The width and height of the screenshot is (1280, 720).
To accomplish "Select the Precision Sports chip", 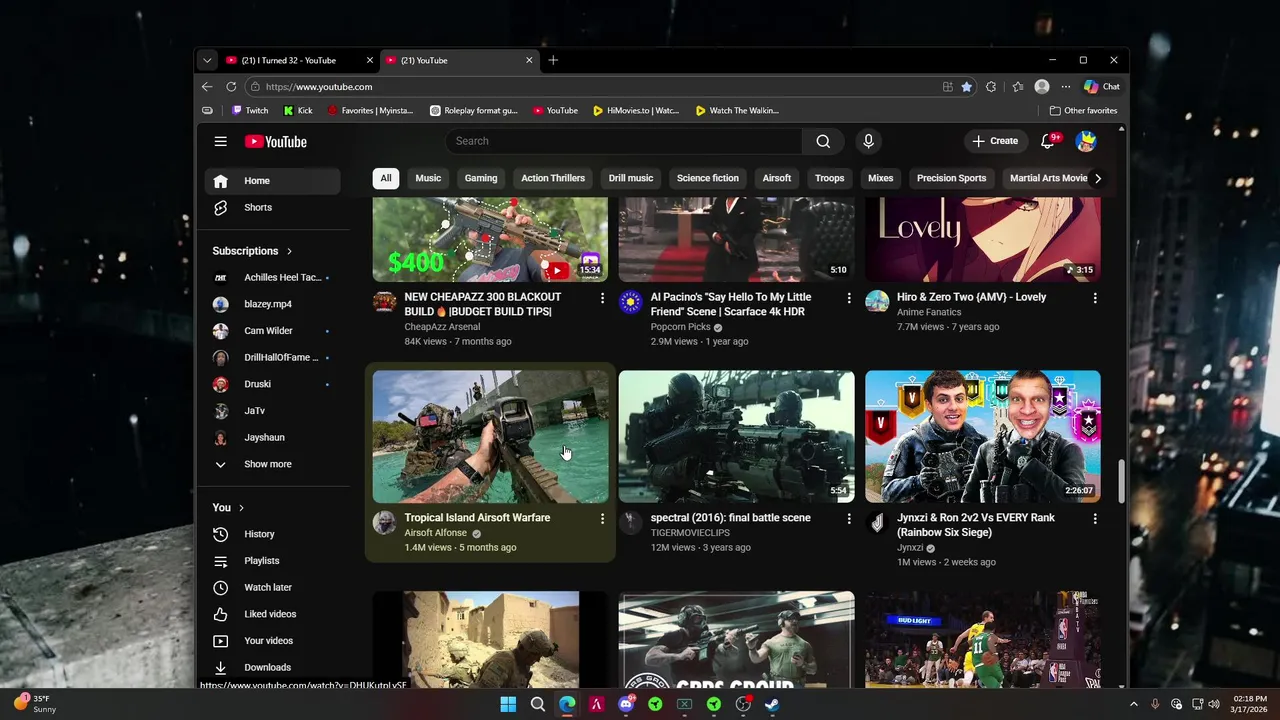I will [952, 178].
